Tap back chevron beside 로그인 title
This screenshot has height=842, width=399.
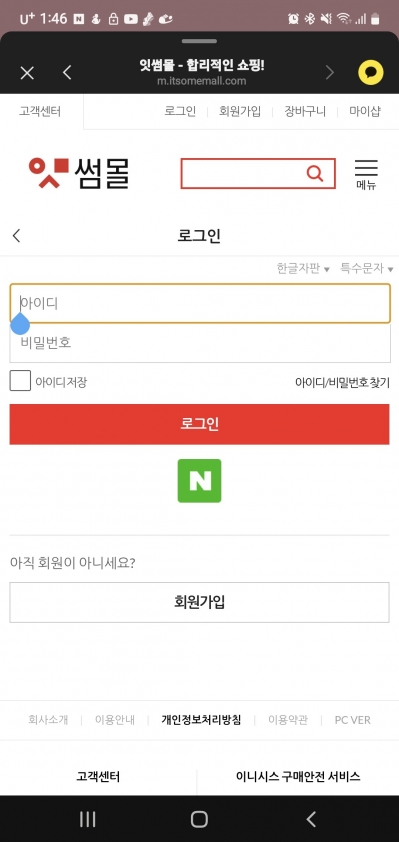tap(16, 235)
